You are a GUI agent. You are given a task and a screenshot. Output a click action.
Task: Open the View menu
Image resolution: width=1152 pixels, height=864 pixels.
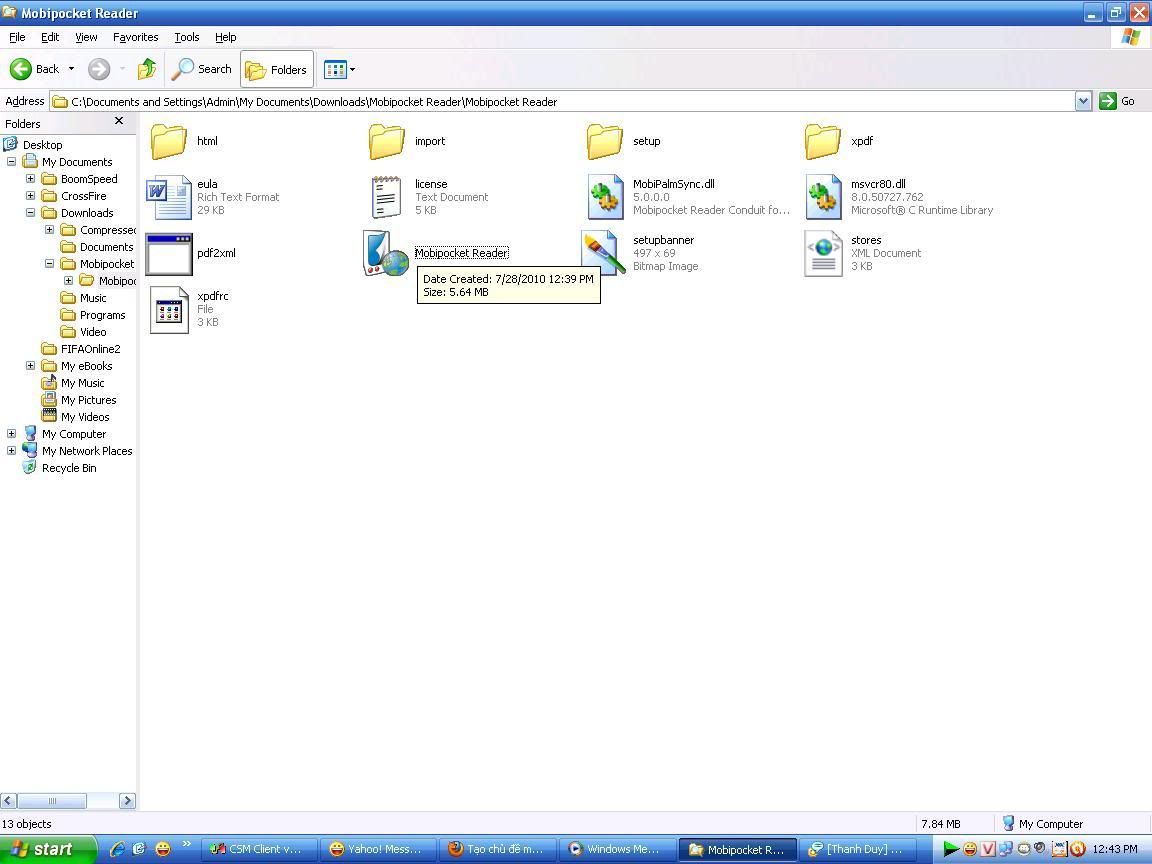pyautogui.click(x=86, y=37)
